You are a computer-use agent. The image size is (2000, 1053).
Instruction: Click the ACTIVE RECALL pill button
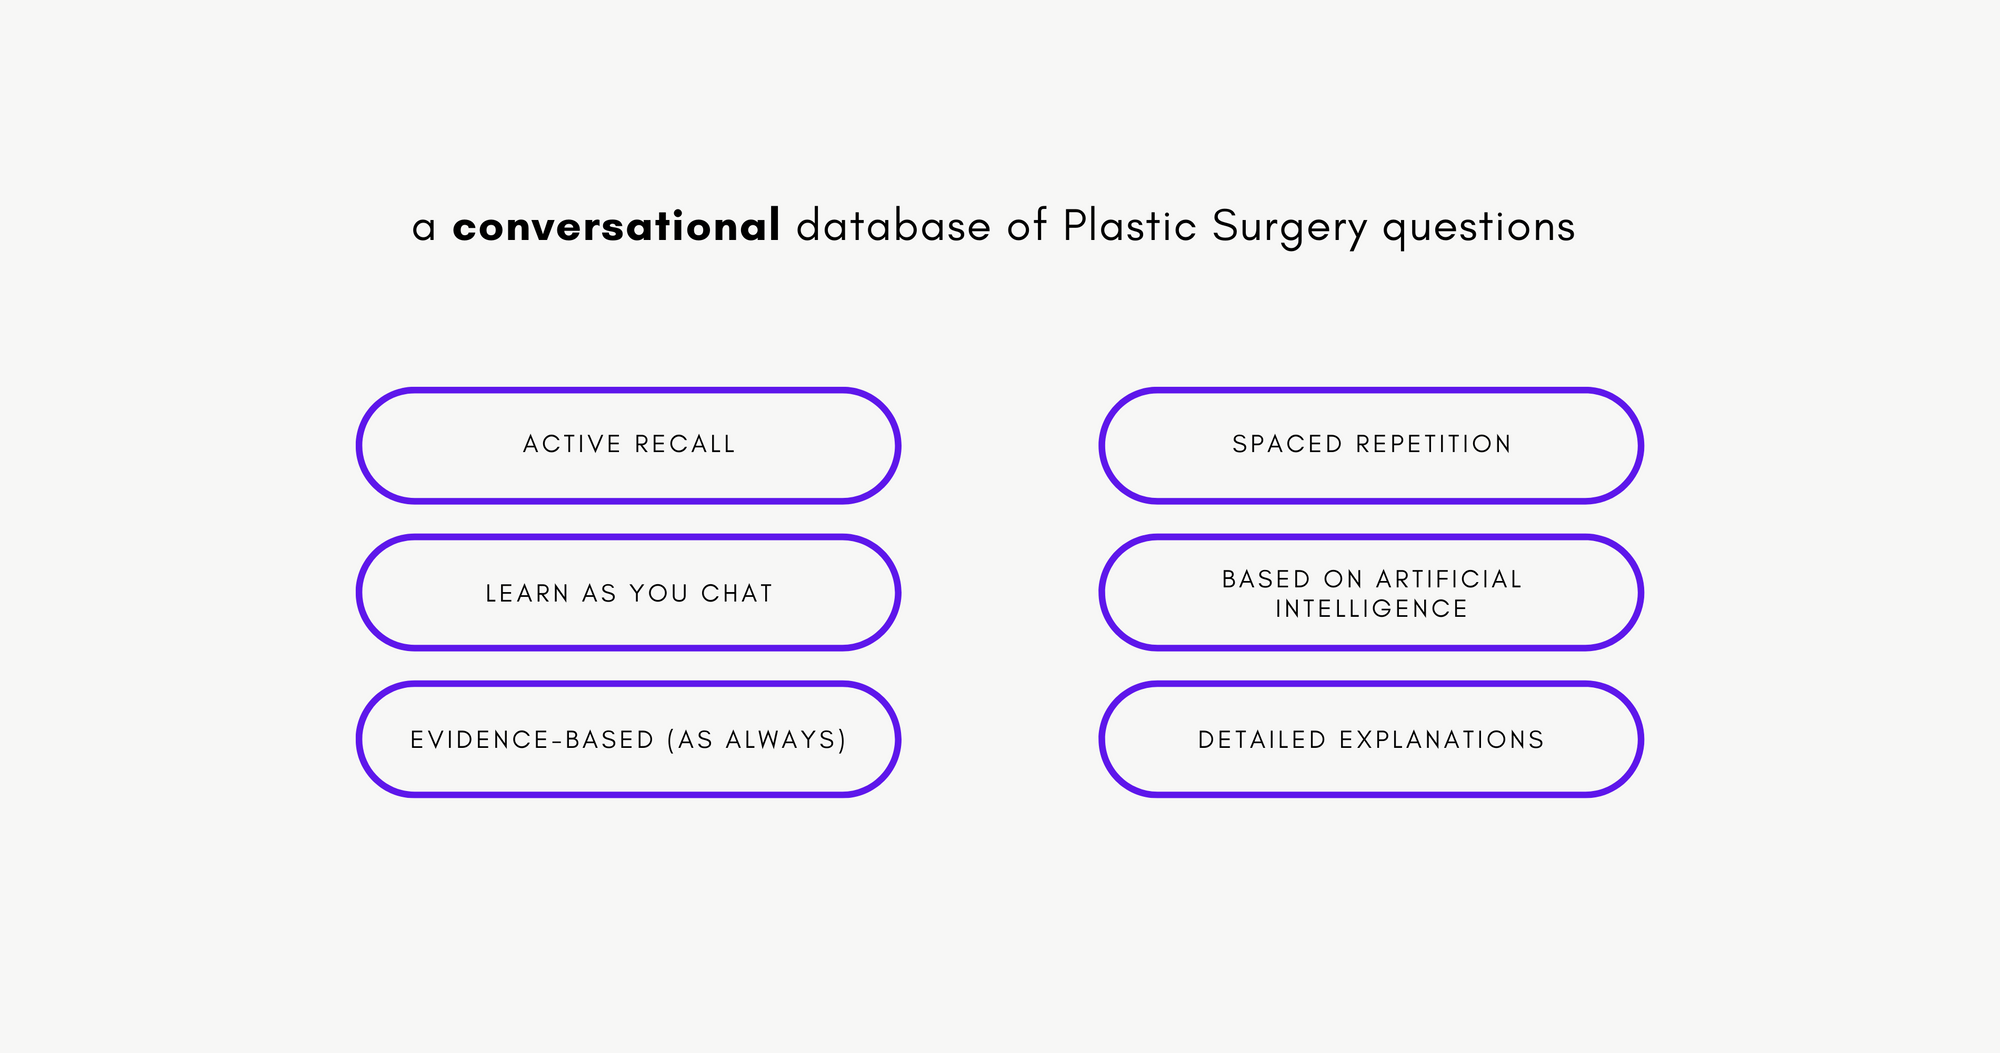[x=628, y=445]
